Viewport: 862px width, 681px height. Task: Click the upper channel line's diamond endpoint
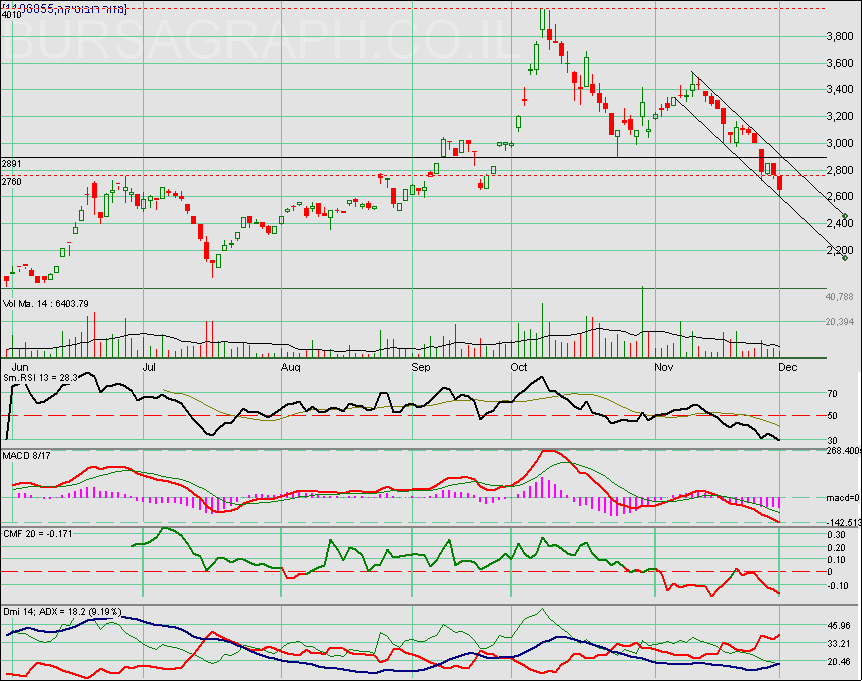[x=845, y=216]
